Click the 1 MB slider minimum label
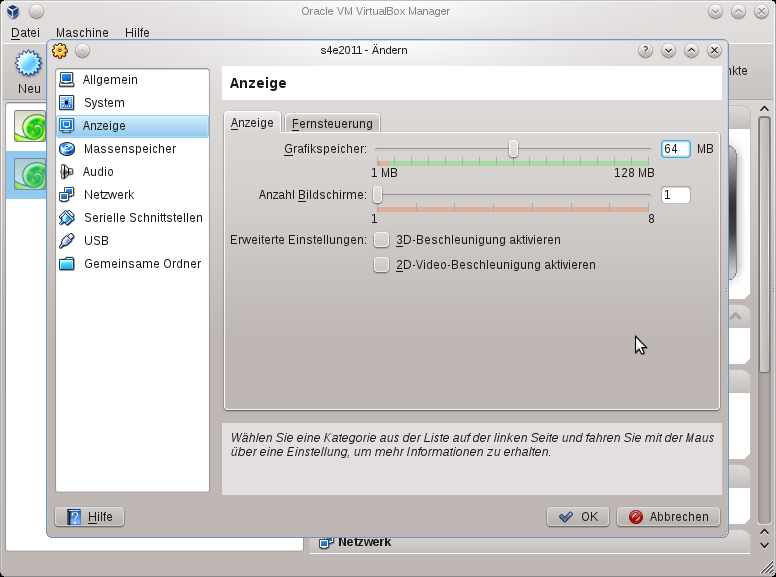 (x=384, y=173)
